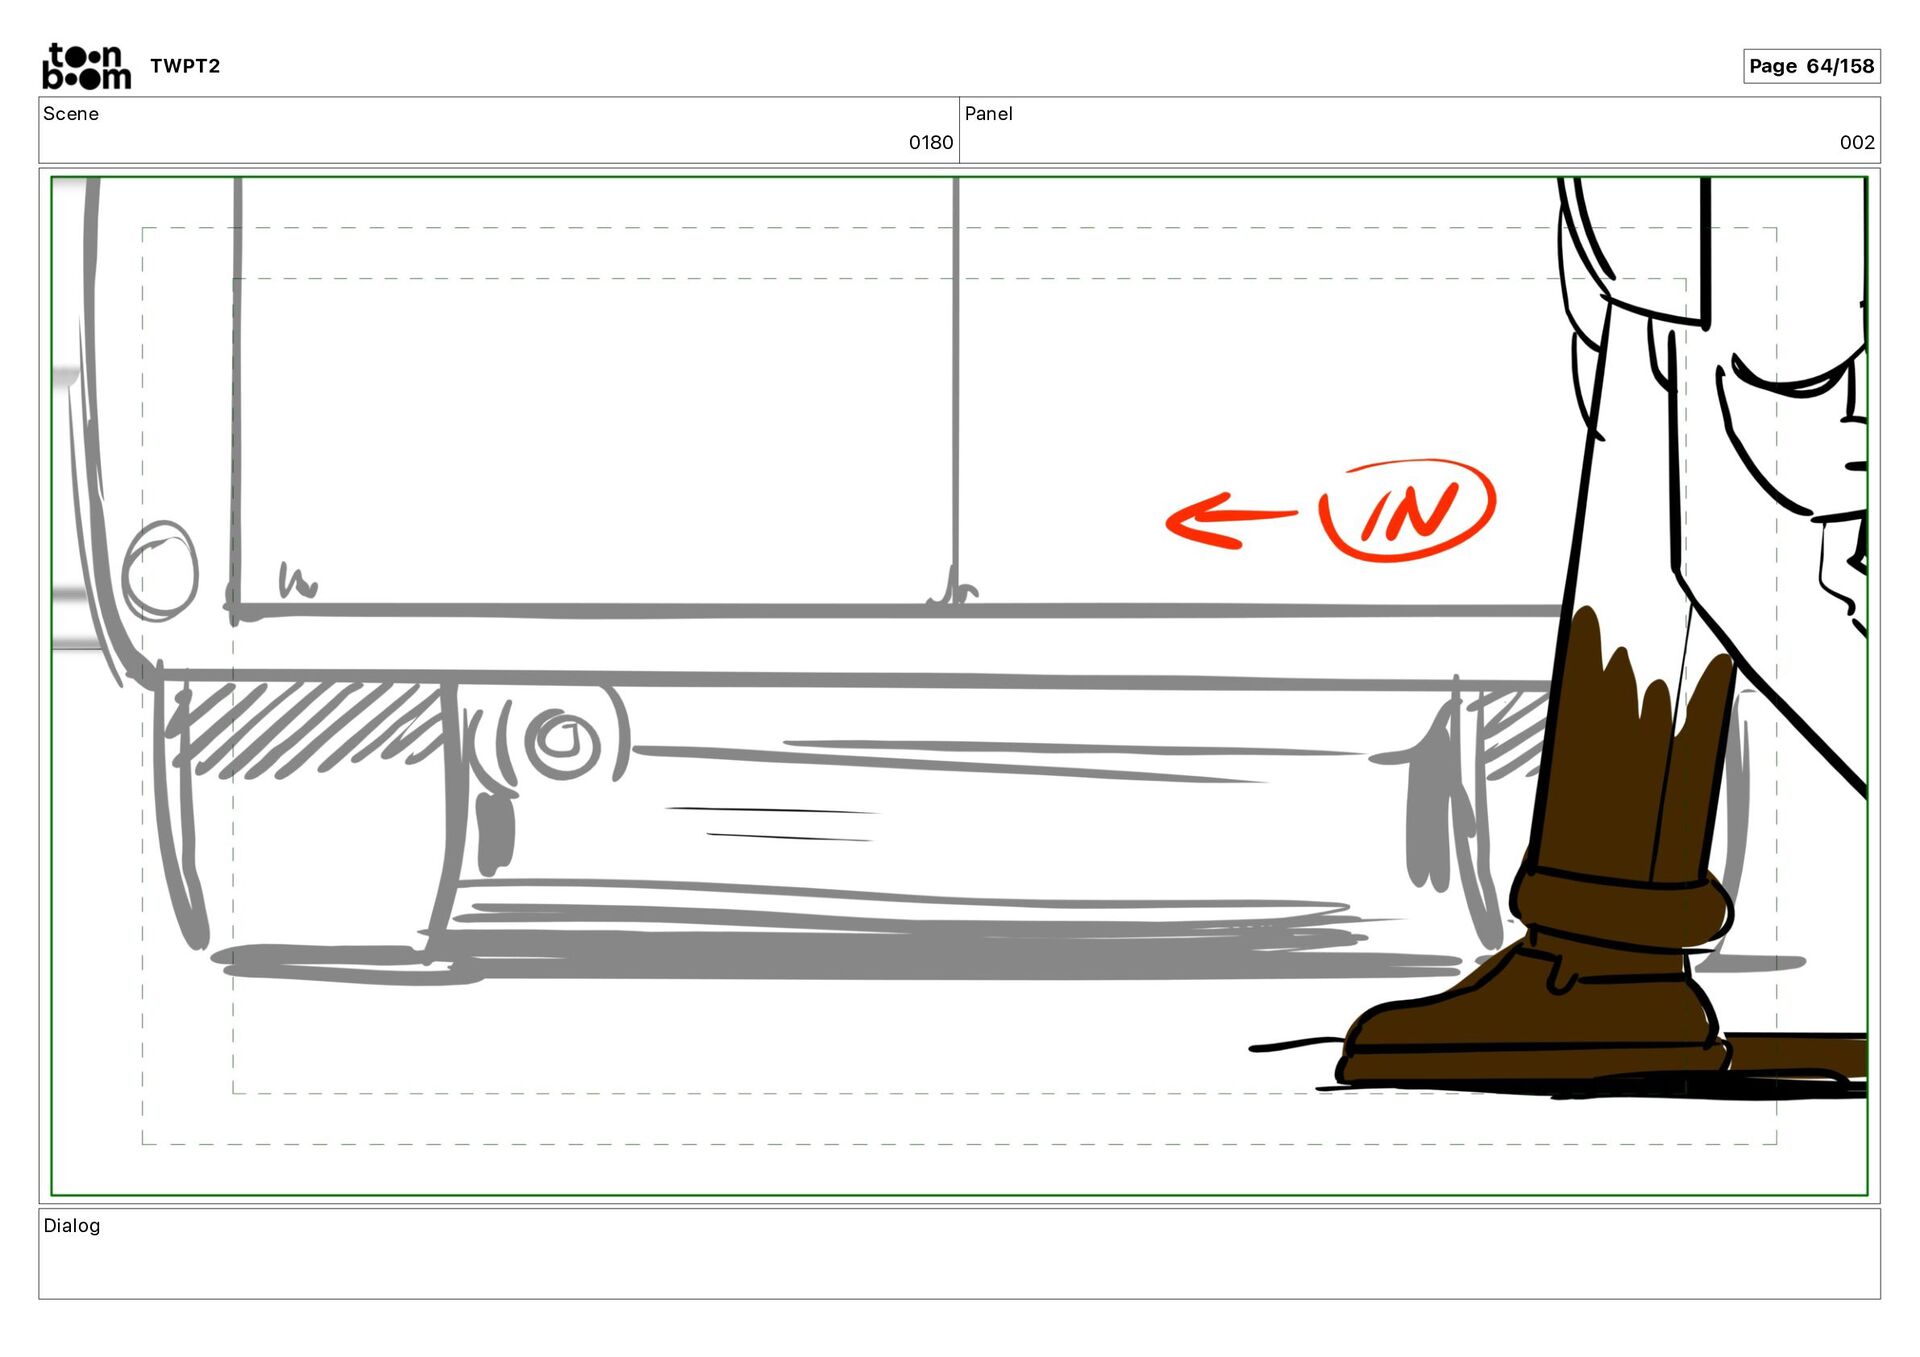Select the scene number 0180
The height and width of the screenshot is (1357, 1920).
coord(930,143)
